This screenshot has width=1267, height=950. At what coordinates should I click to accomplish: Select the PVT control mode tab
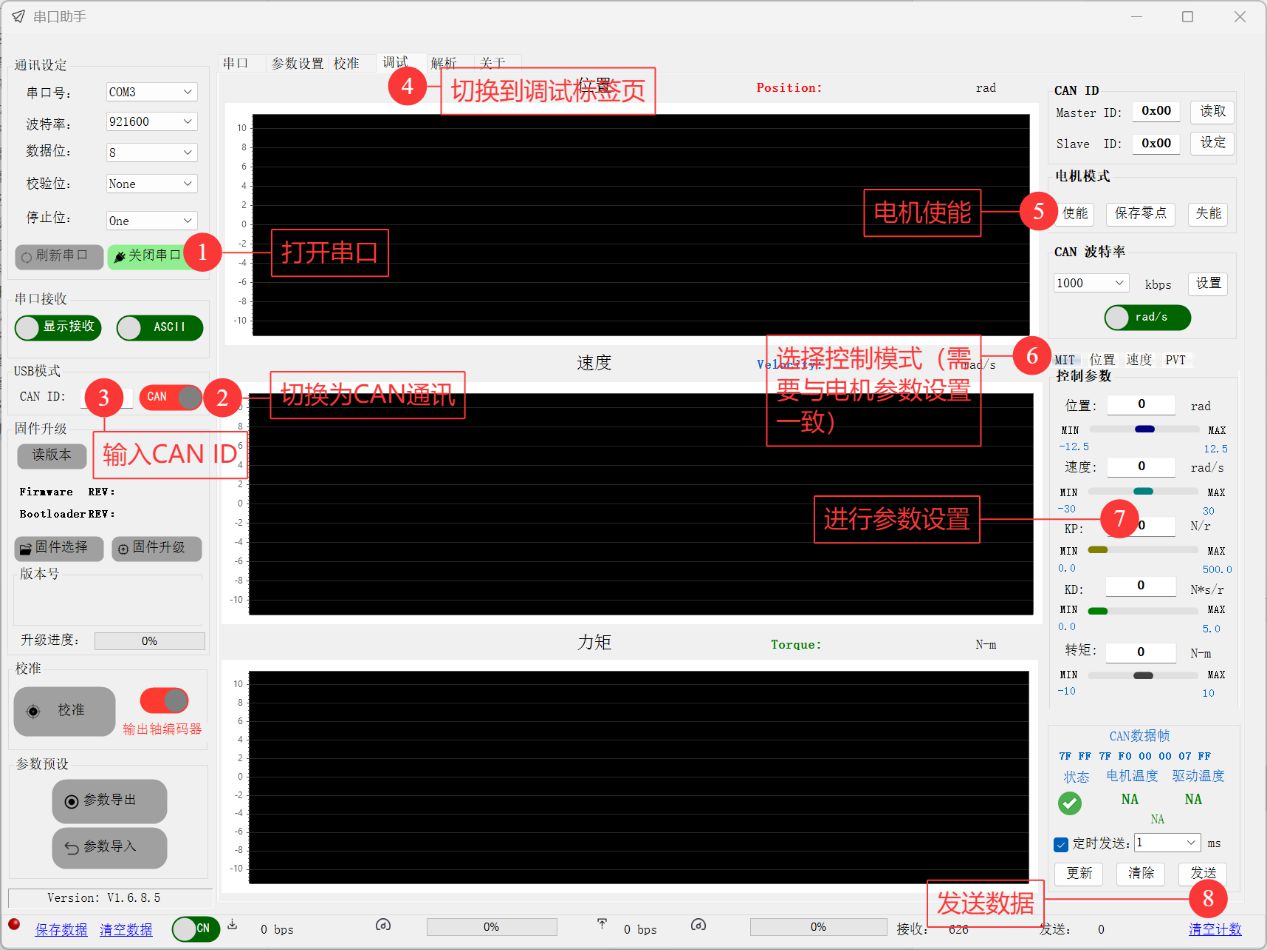[1175, 360]
